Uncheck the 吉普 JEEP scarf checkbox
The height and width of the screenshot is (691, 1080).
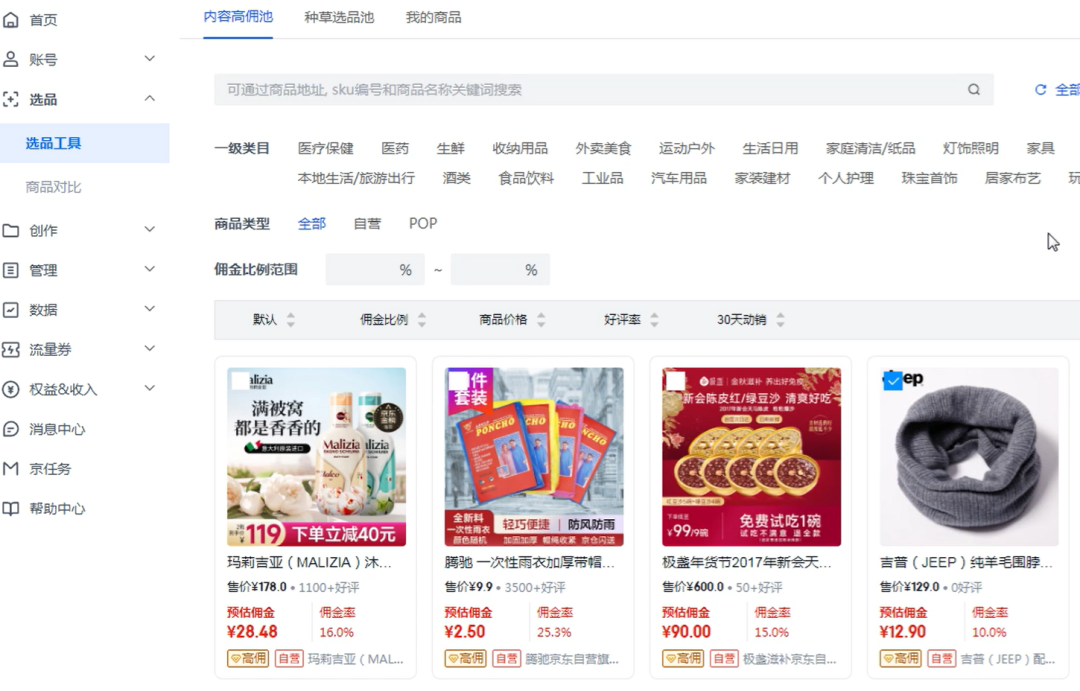coord(893,381)
